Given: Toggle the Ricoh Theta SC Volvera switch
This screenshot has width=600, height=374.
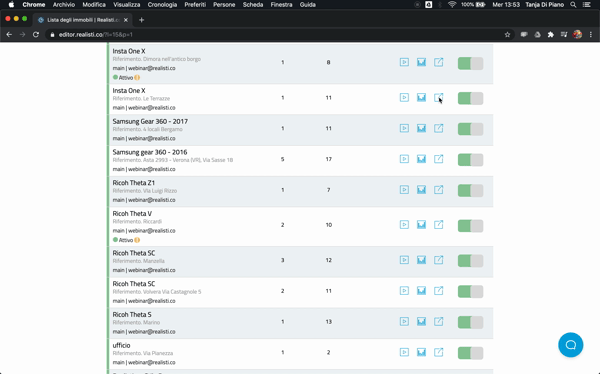Looking at the screenshot, I should coord(470,291).
